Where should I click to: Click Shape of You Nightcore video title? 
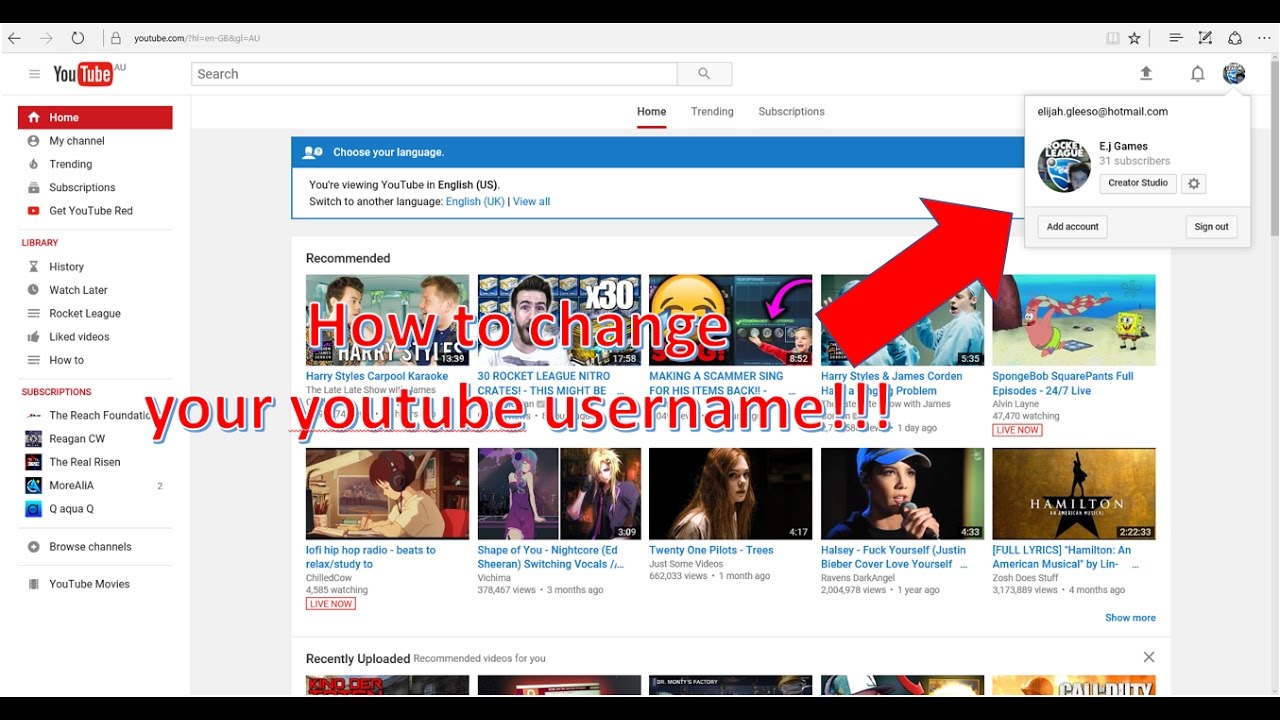(x=551, y=557)
